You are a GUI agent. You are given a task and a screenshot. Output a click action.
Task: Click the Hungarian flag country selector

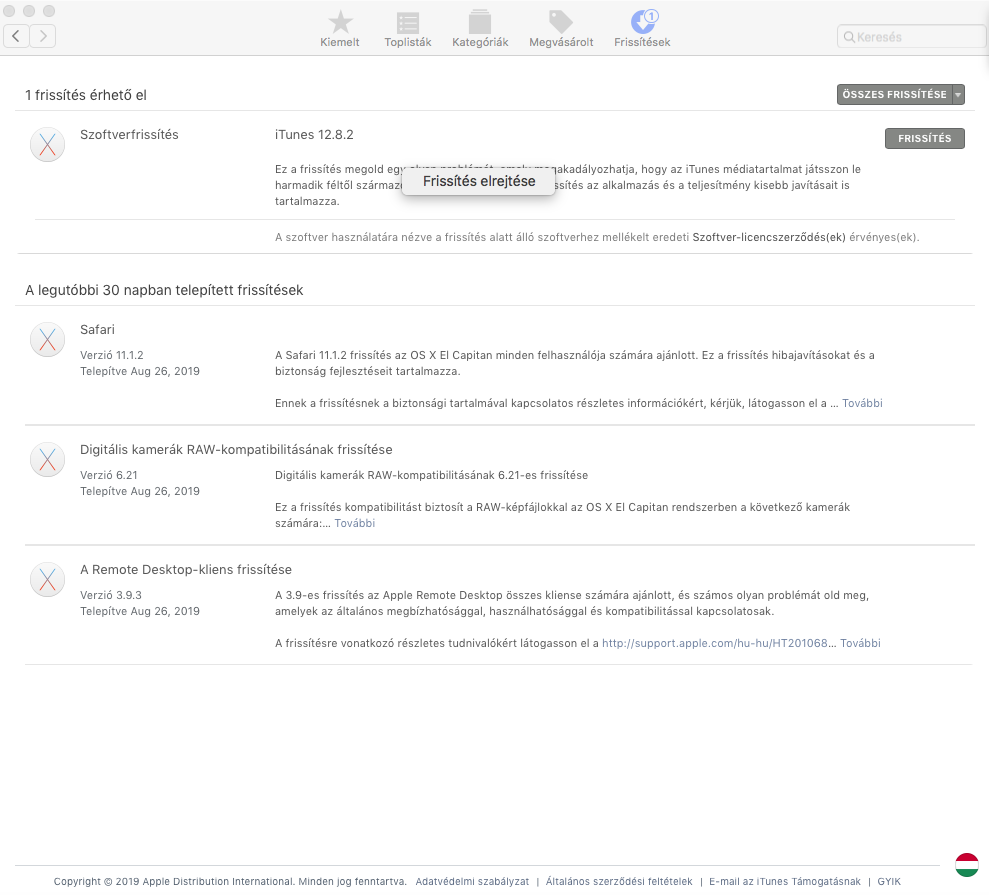click(x=967, y=865)
